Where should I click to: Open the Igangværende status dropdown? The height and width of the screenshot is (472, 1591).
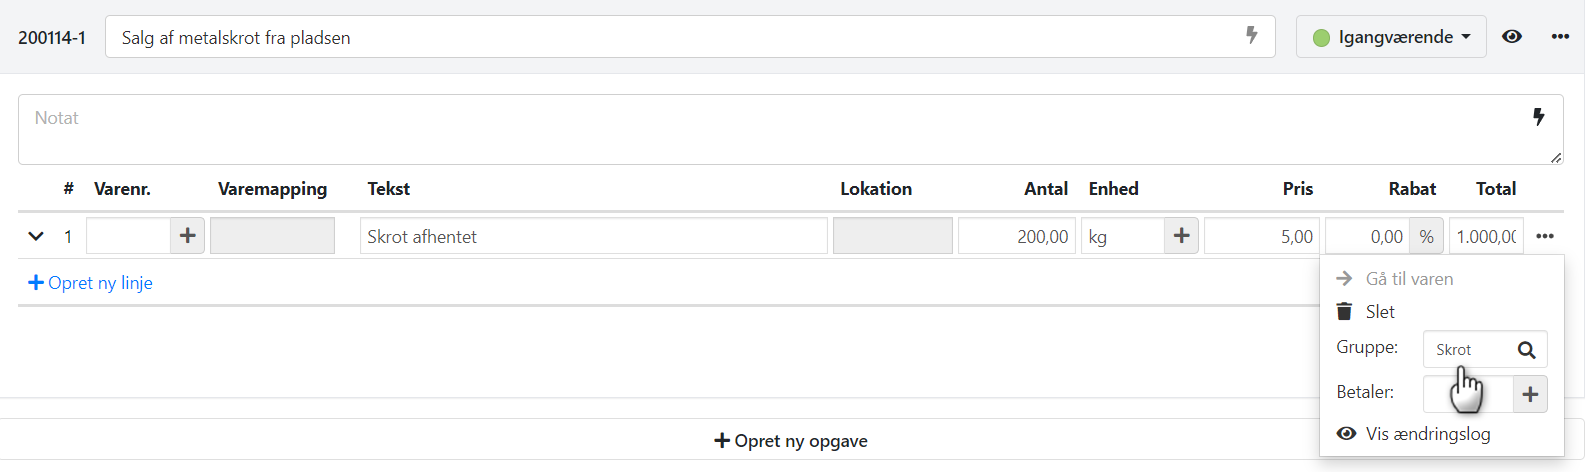(x=1390, y=37)
